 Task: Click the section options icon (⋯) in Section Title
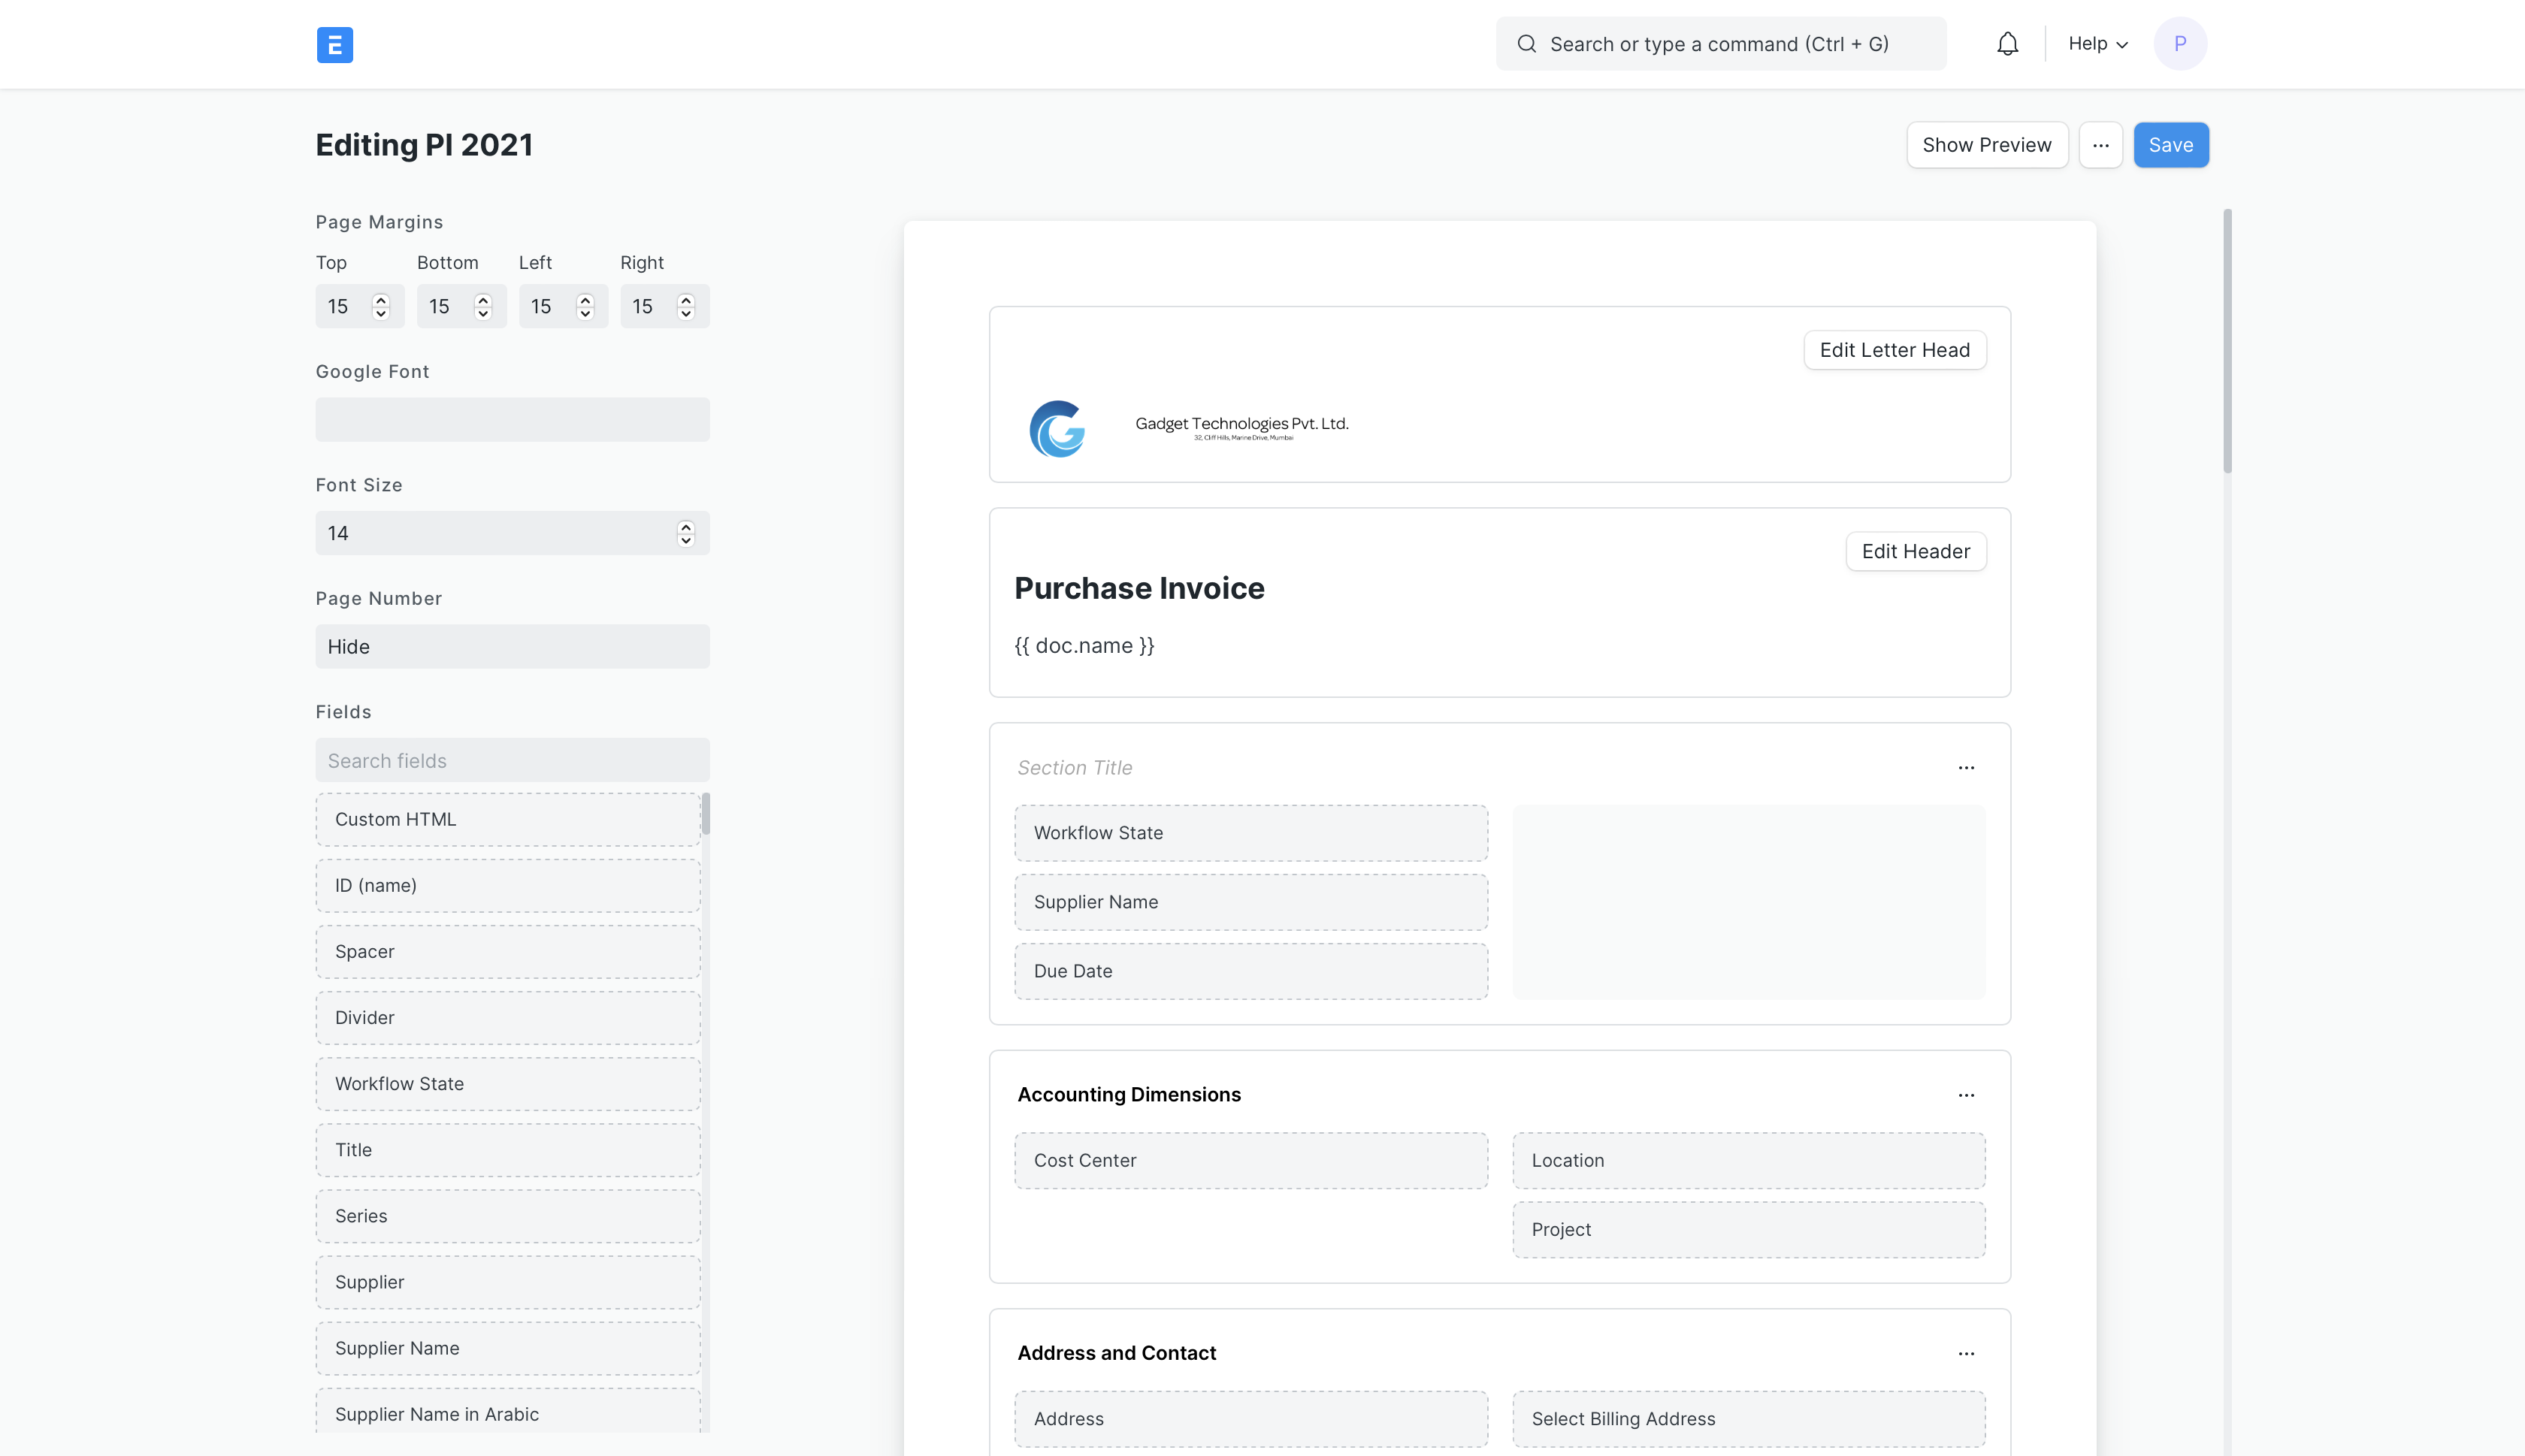pos(1967,768)
